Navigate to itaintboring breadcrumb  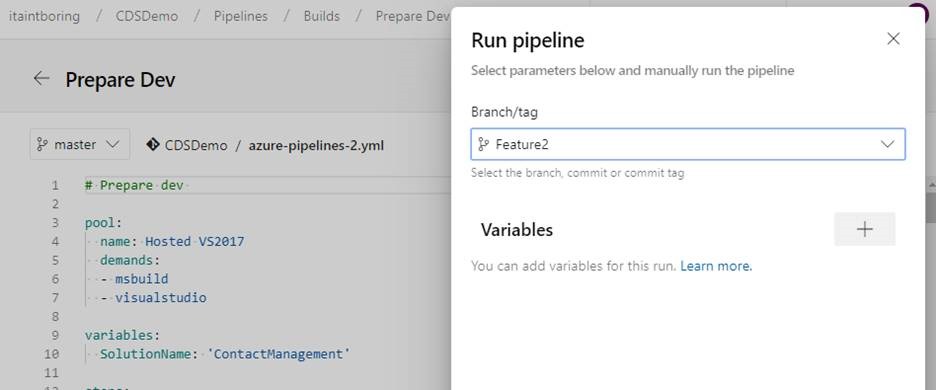[44, 16]
